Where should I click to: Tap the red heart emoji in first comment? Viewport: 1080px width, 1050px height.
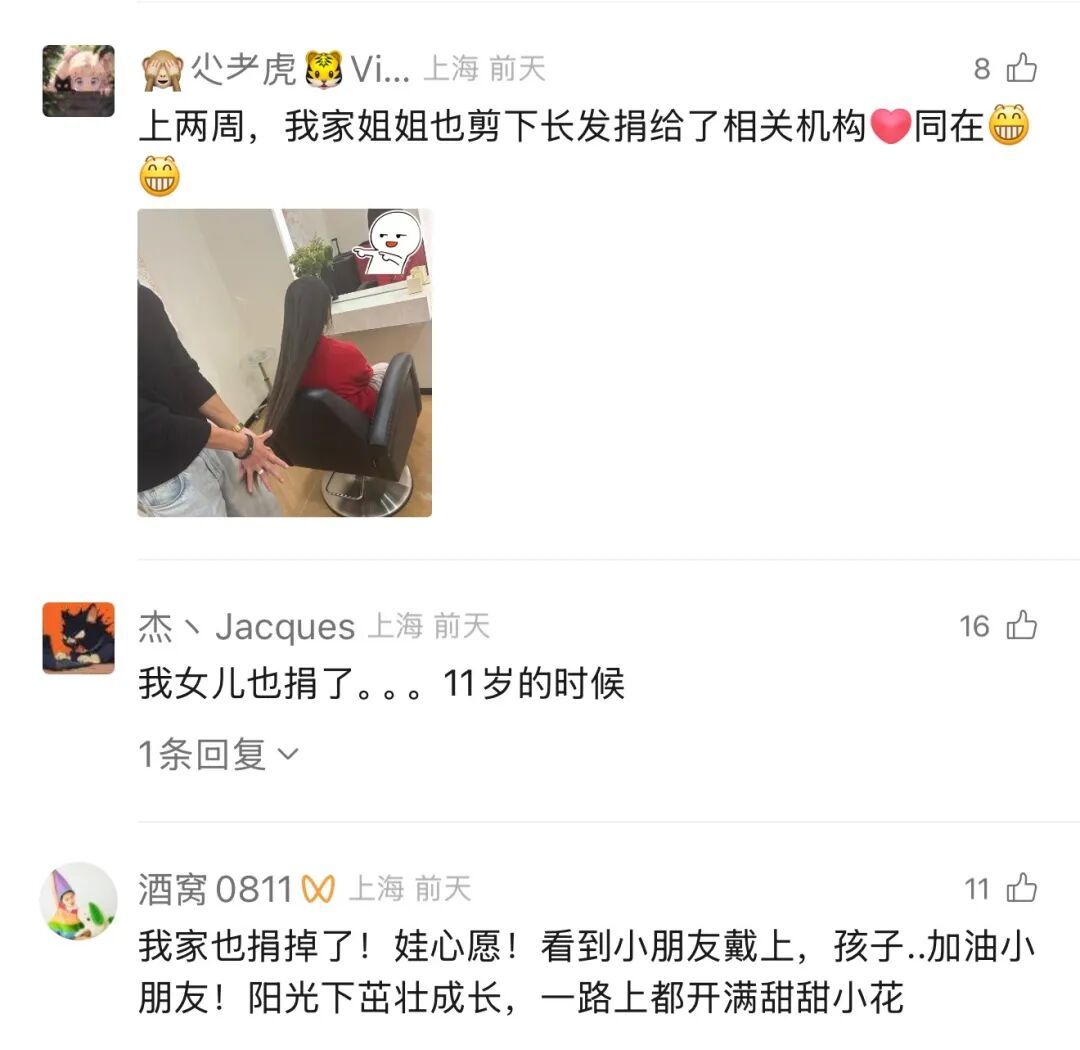pyautogui.click(x=891, y=126)
